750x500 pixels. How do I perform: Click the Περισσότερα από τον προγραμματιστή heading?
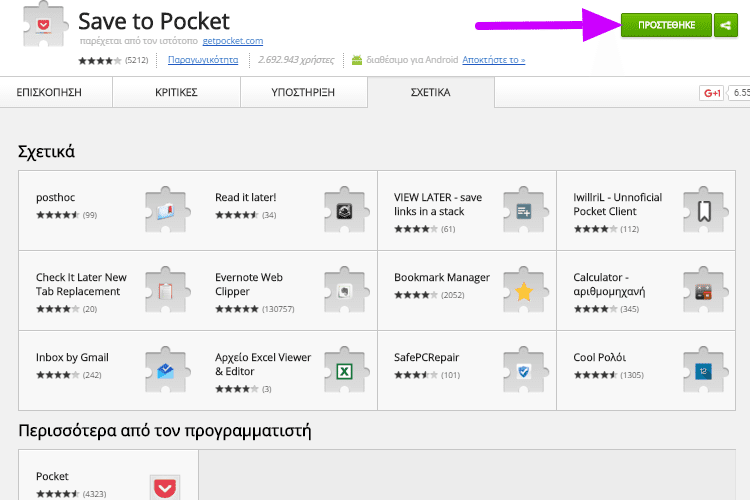165,431
